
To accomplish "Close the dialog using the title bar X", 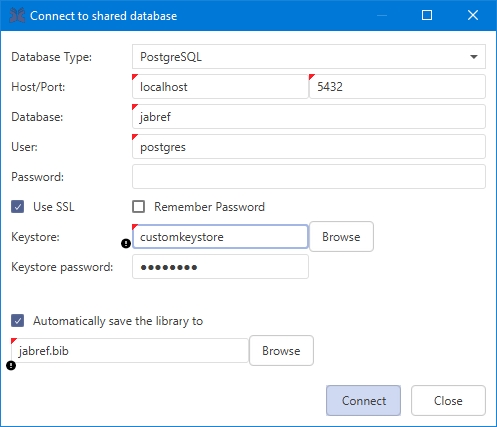I will [473, 15].
